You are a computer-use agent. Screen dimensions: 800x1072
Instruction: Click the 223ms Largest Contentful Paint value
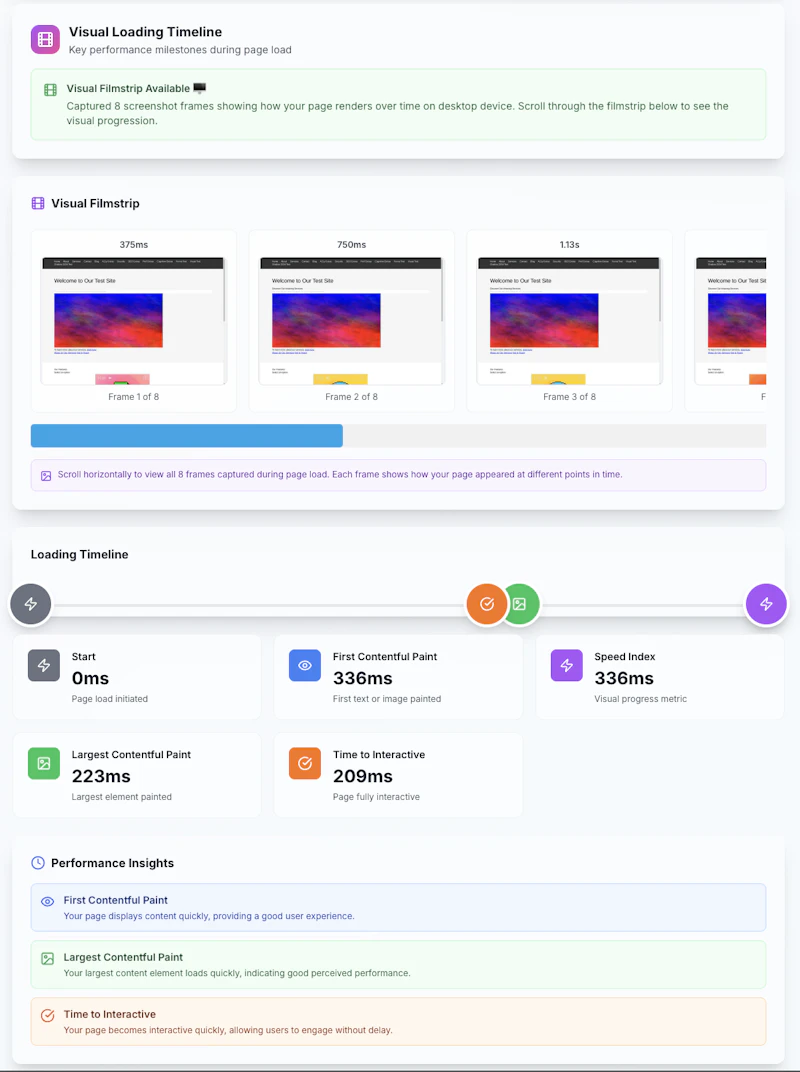pos(101,776)
